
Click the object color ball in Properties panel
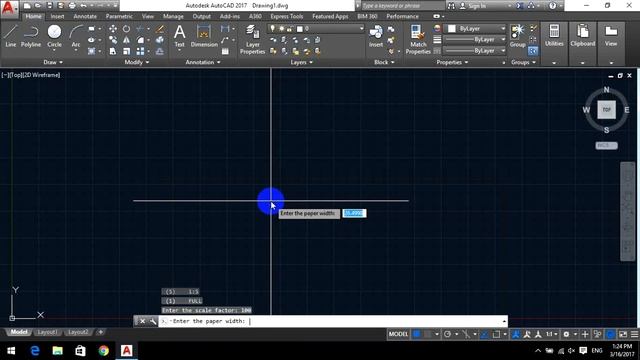(x=437, y=29)
